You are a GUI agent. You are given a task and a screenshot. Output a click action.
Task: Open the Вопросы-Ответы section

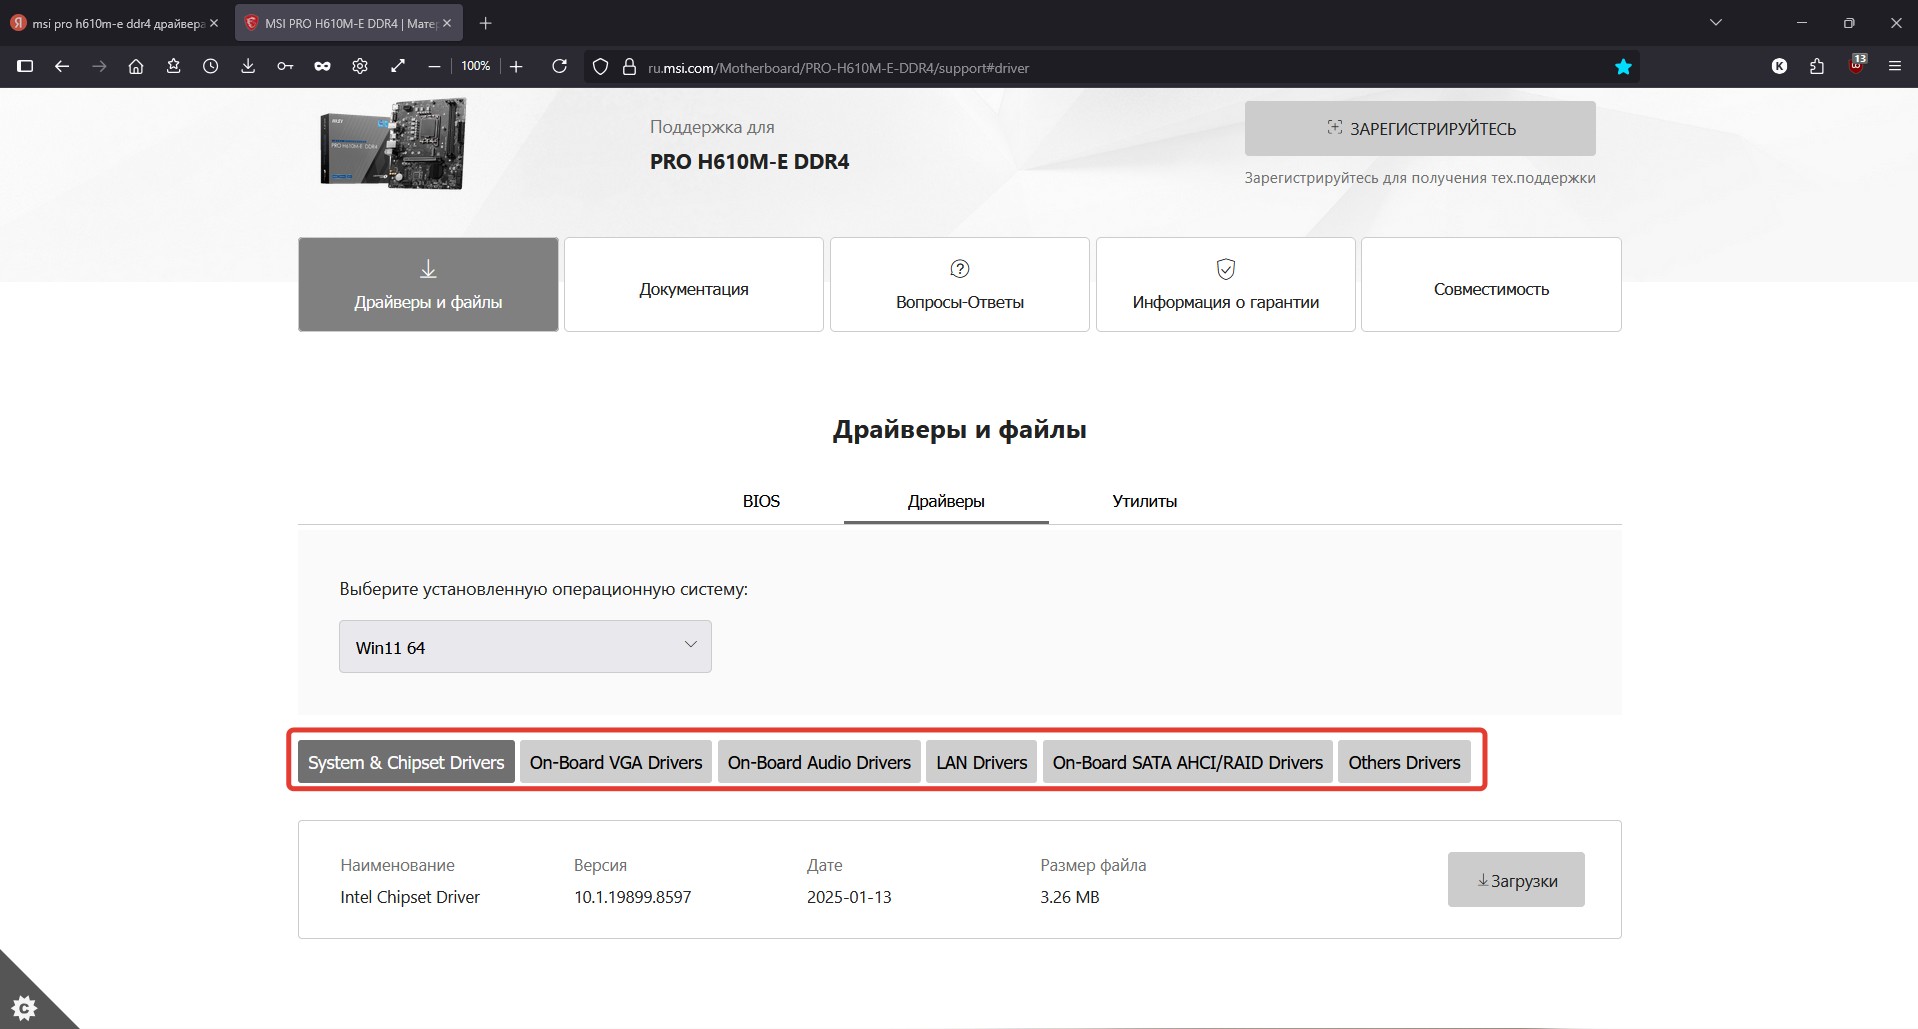coord(960,284)
